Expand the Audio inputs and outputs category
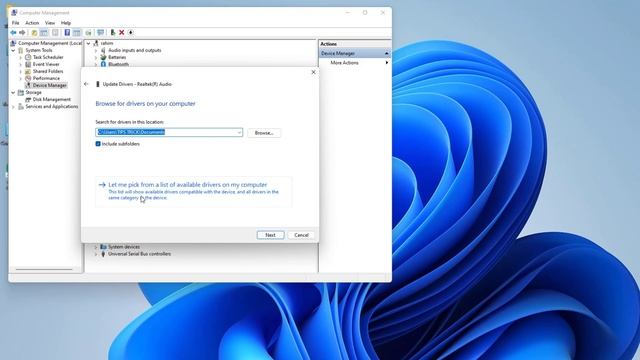The height and width of the screenshot is (360, 640). click(96, 51)
